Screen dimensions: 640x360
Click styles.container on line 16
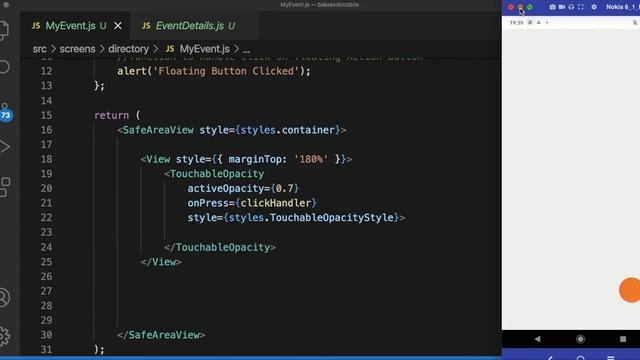pos(287,130)
